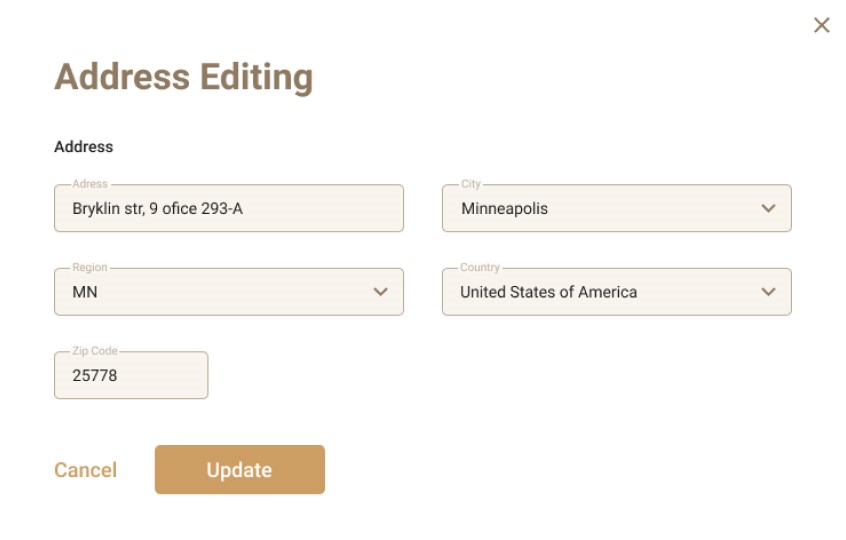Viewport: 846px width, 540px height.
Task: Click the "City" floating field label
Action: coord(471,184)
